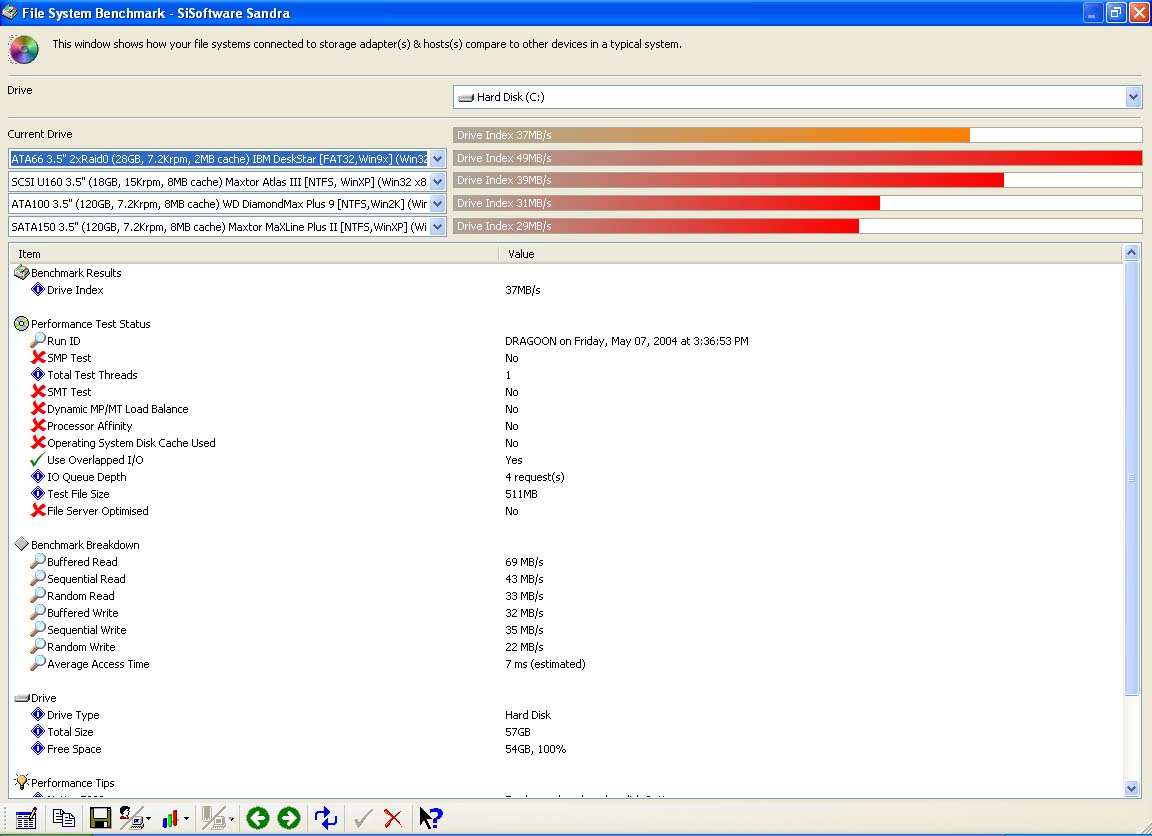Select the Operating System Disk Cache Used row
This screenshot has width=1152, height=836.
pyautogui.click(x=566, y=443)
